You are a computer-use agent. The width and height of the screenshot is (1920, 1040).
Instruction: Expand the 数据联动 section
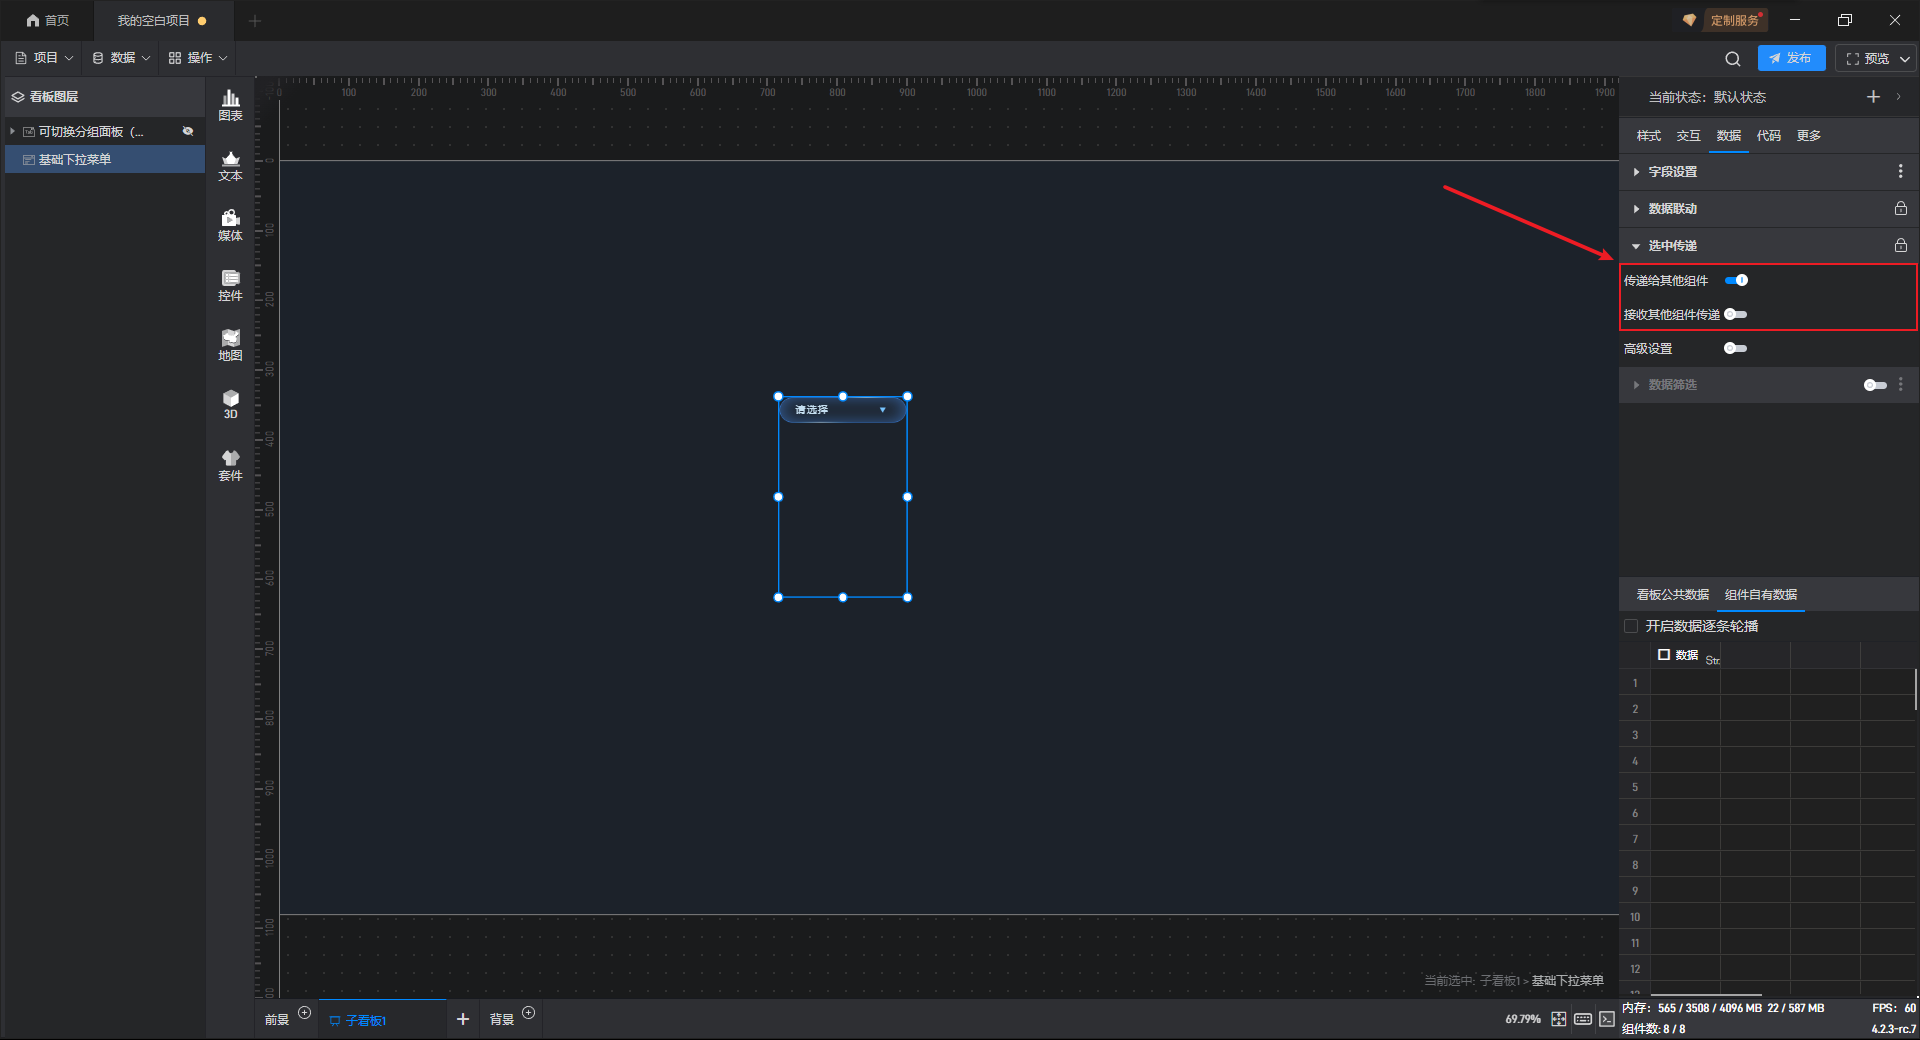1636,209
